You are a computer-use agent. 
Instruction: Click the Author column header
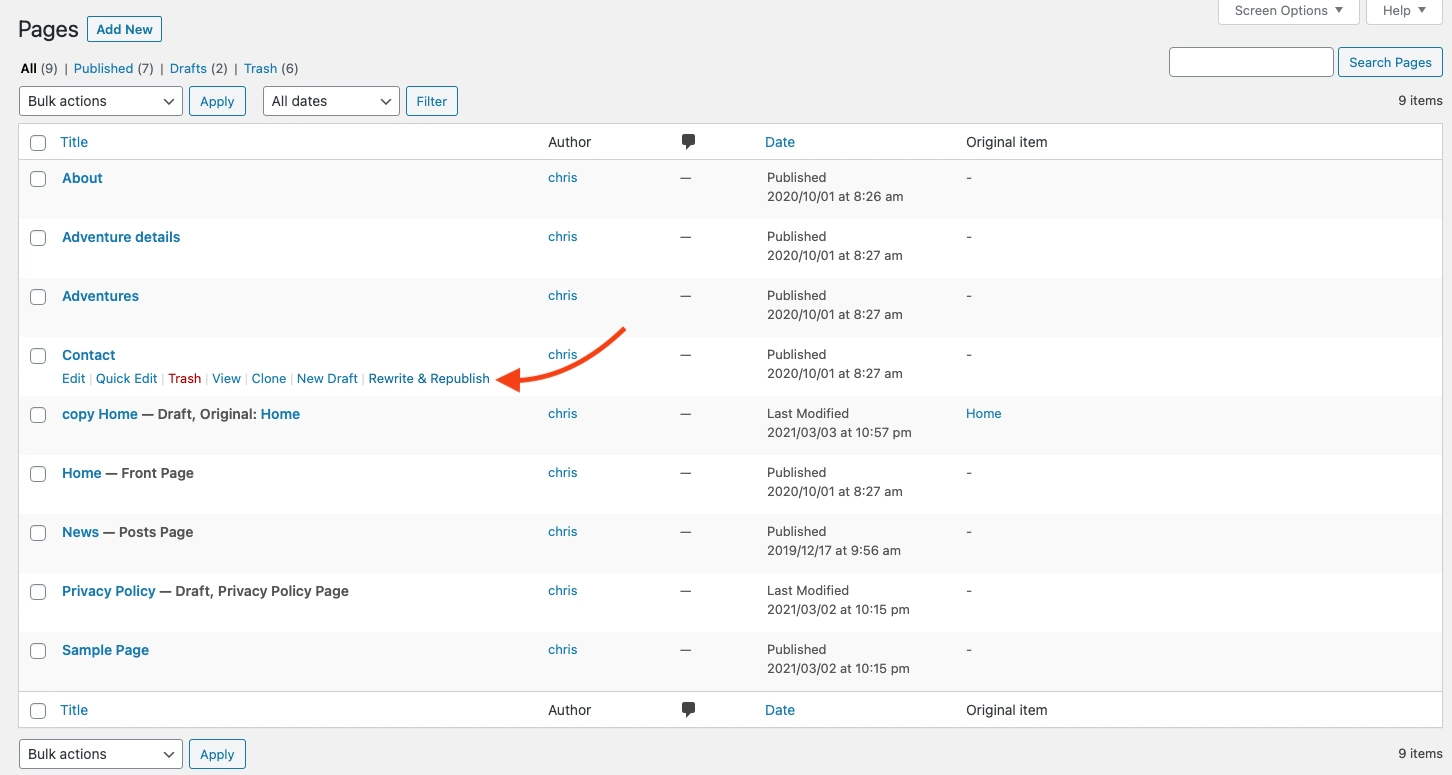(x=570, y=142)
